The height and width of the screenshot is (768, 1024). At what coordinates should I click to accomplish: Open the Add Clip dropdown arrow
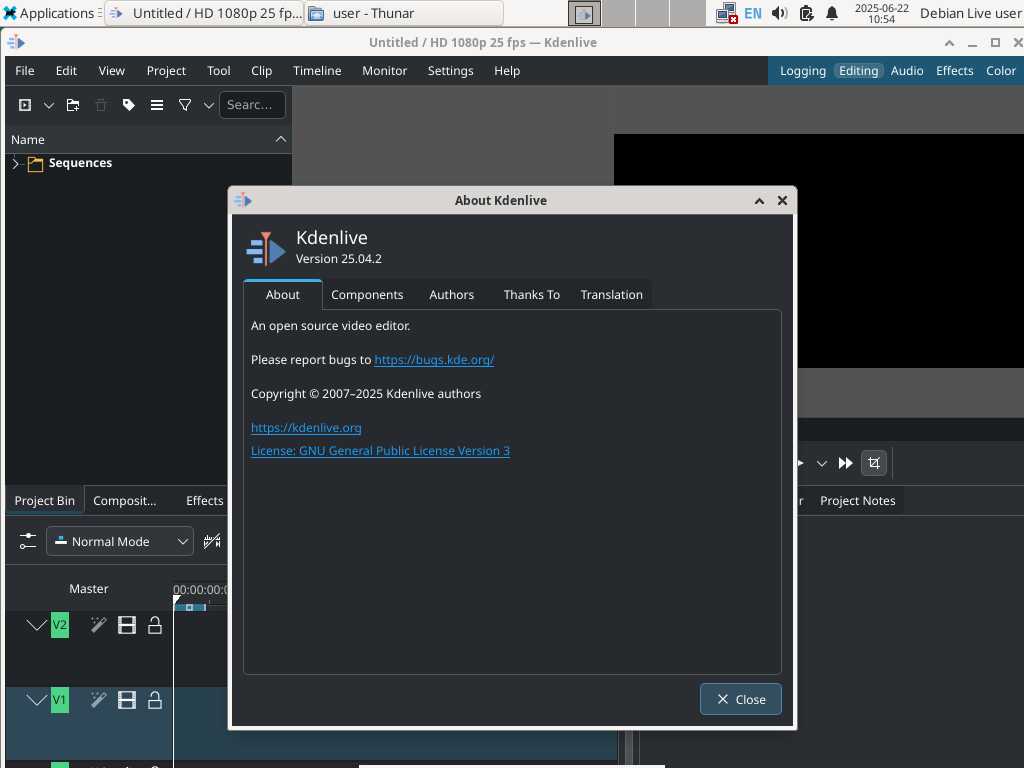pos(48,105)
